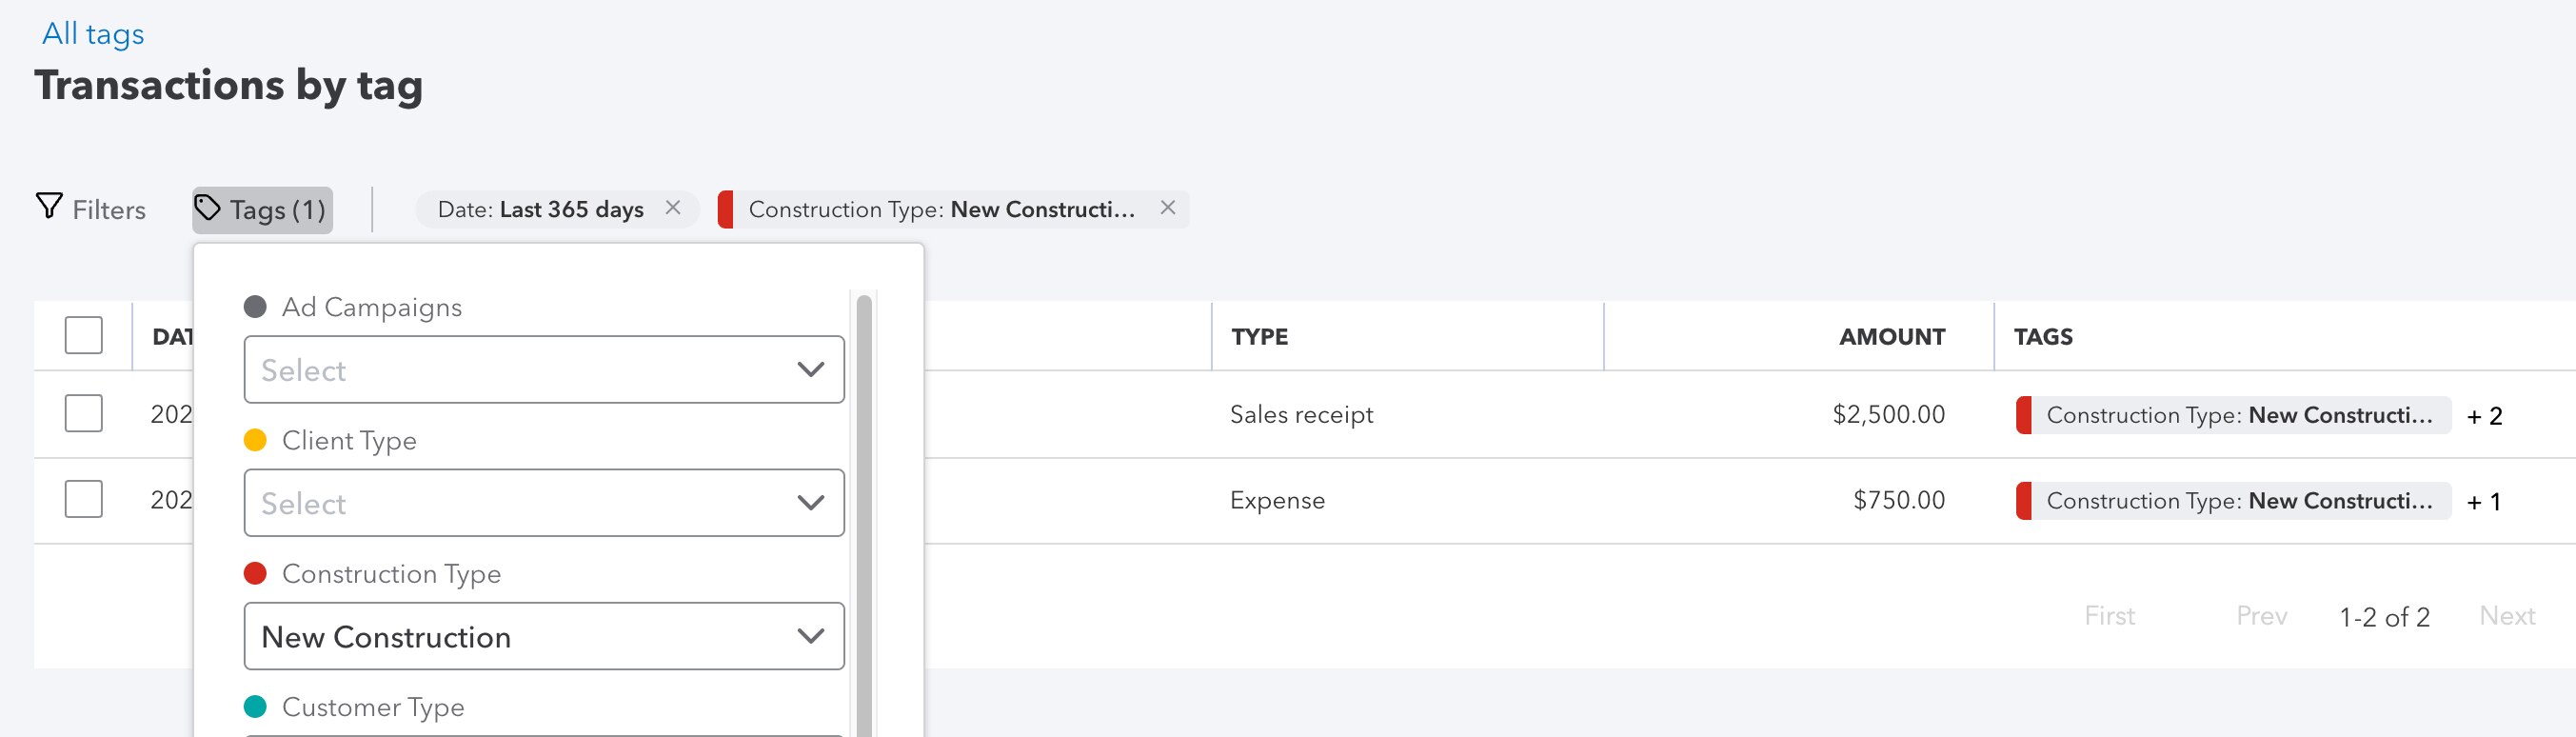Click the tag icon in Tags (1) button
The image size is (2576, 737).
coord(207,208)
